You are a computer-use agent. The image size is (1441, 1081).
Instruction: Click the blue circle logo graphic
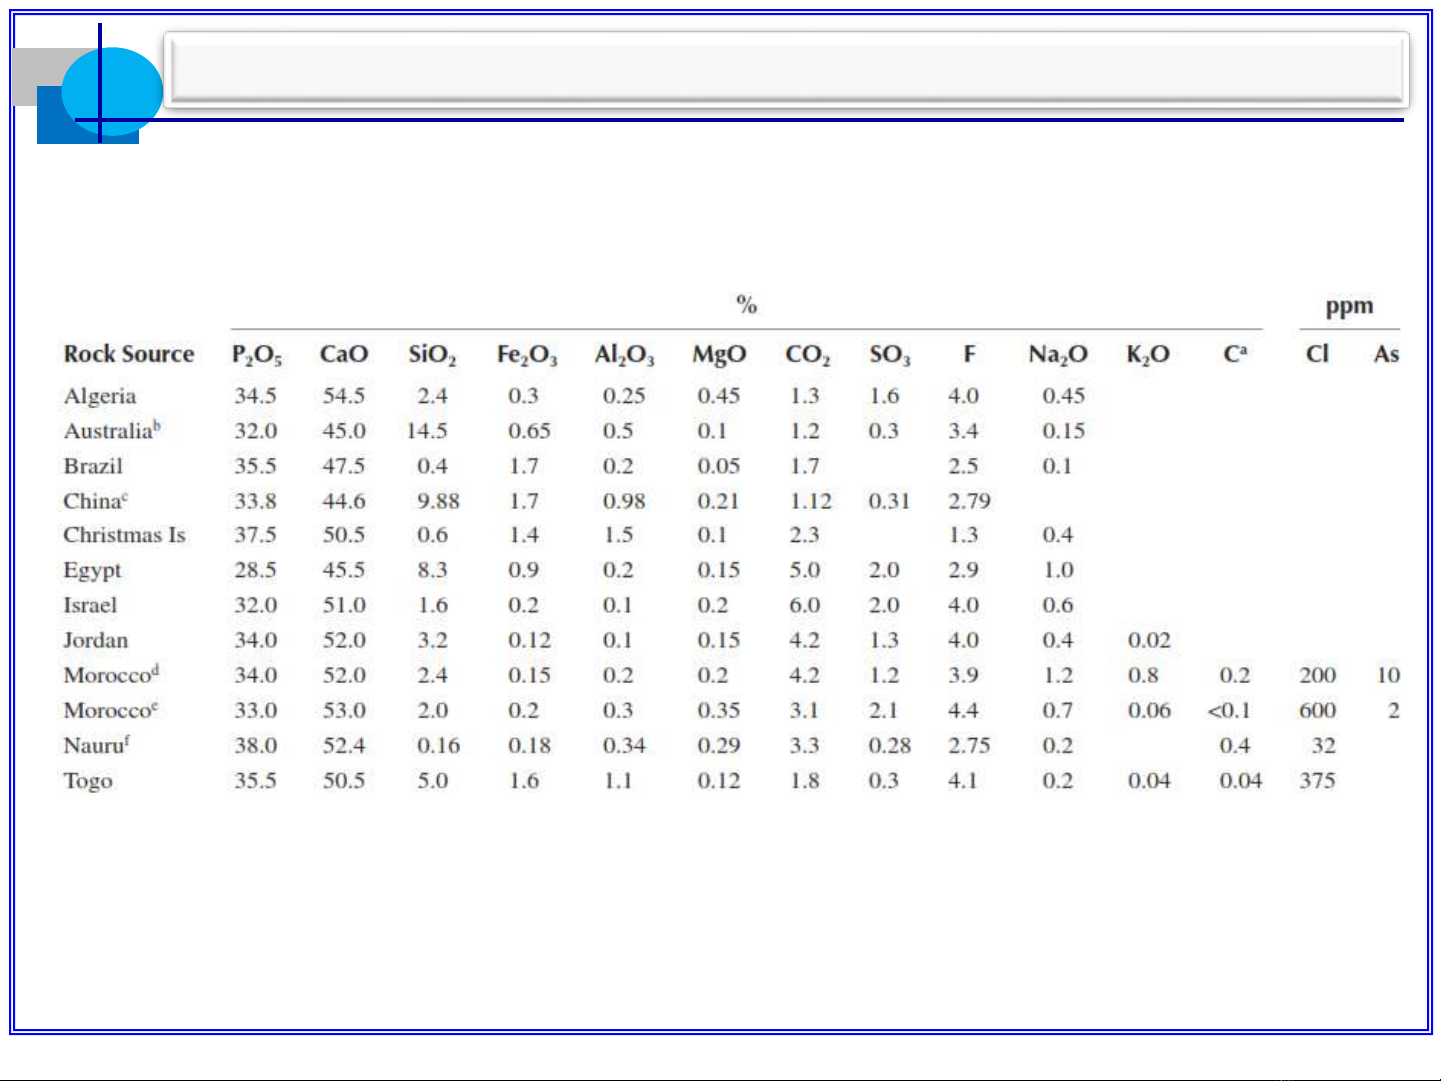click(x=112, y=91)
